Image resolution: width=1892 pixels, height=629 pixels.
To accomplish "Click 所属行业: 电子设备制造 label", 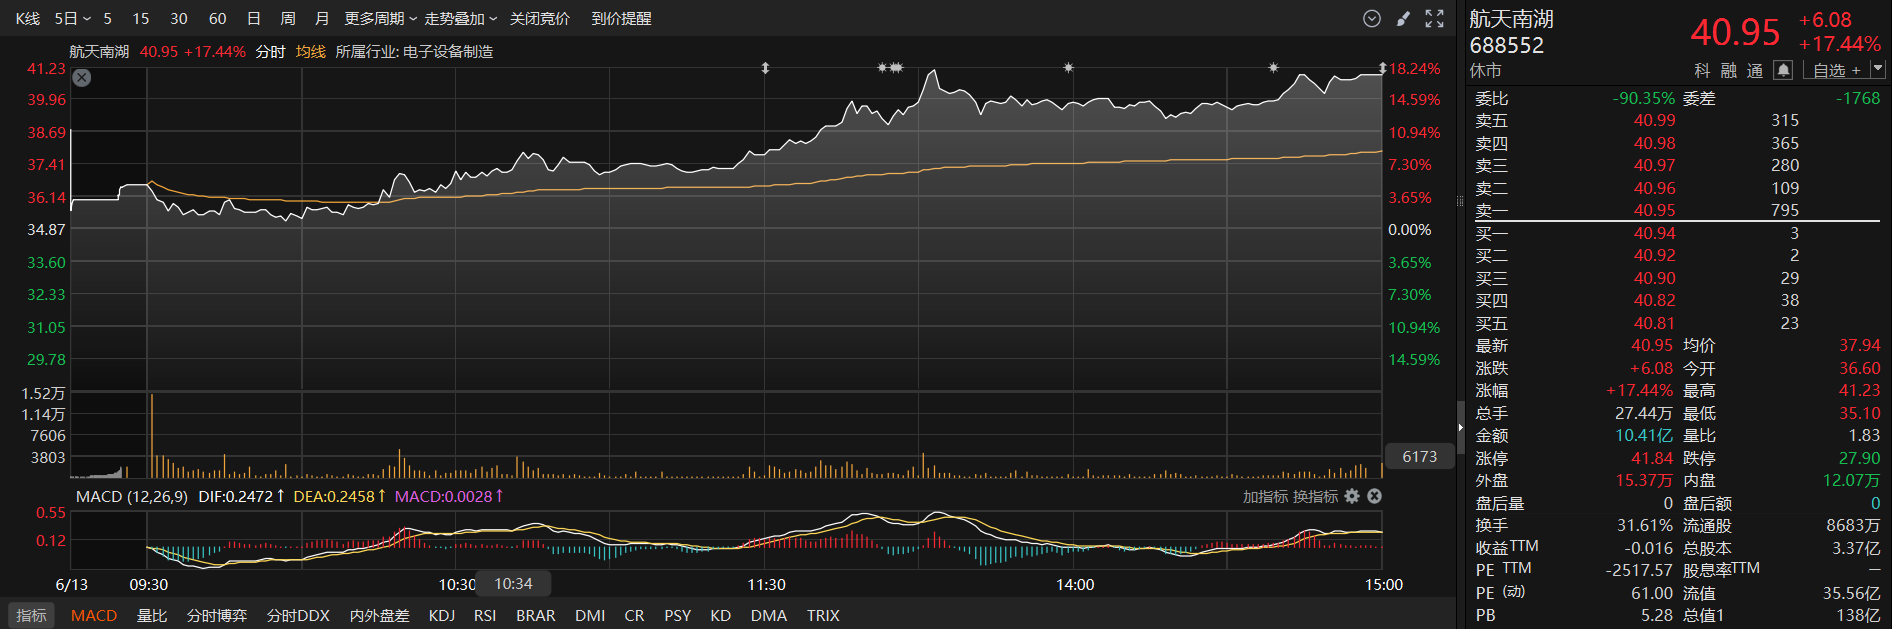I will point(414,52).
